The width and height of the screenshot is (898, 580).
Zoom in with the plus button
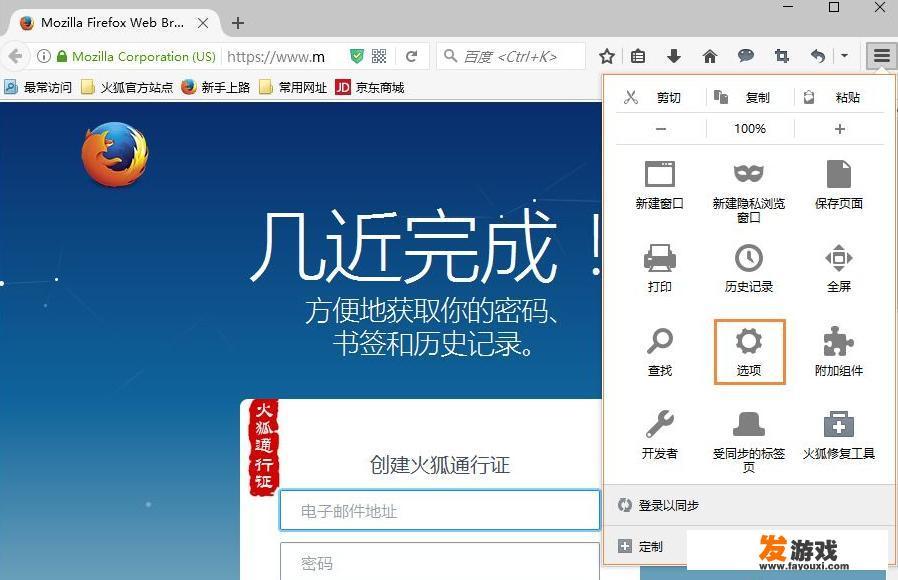839,129
